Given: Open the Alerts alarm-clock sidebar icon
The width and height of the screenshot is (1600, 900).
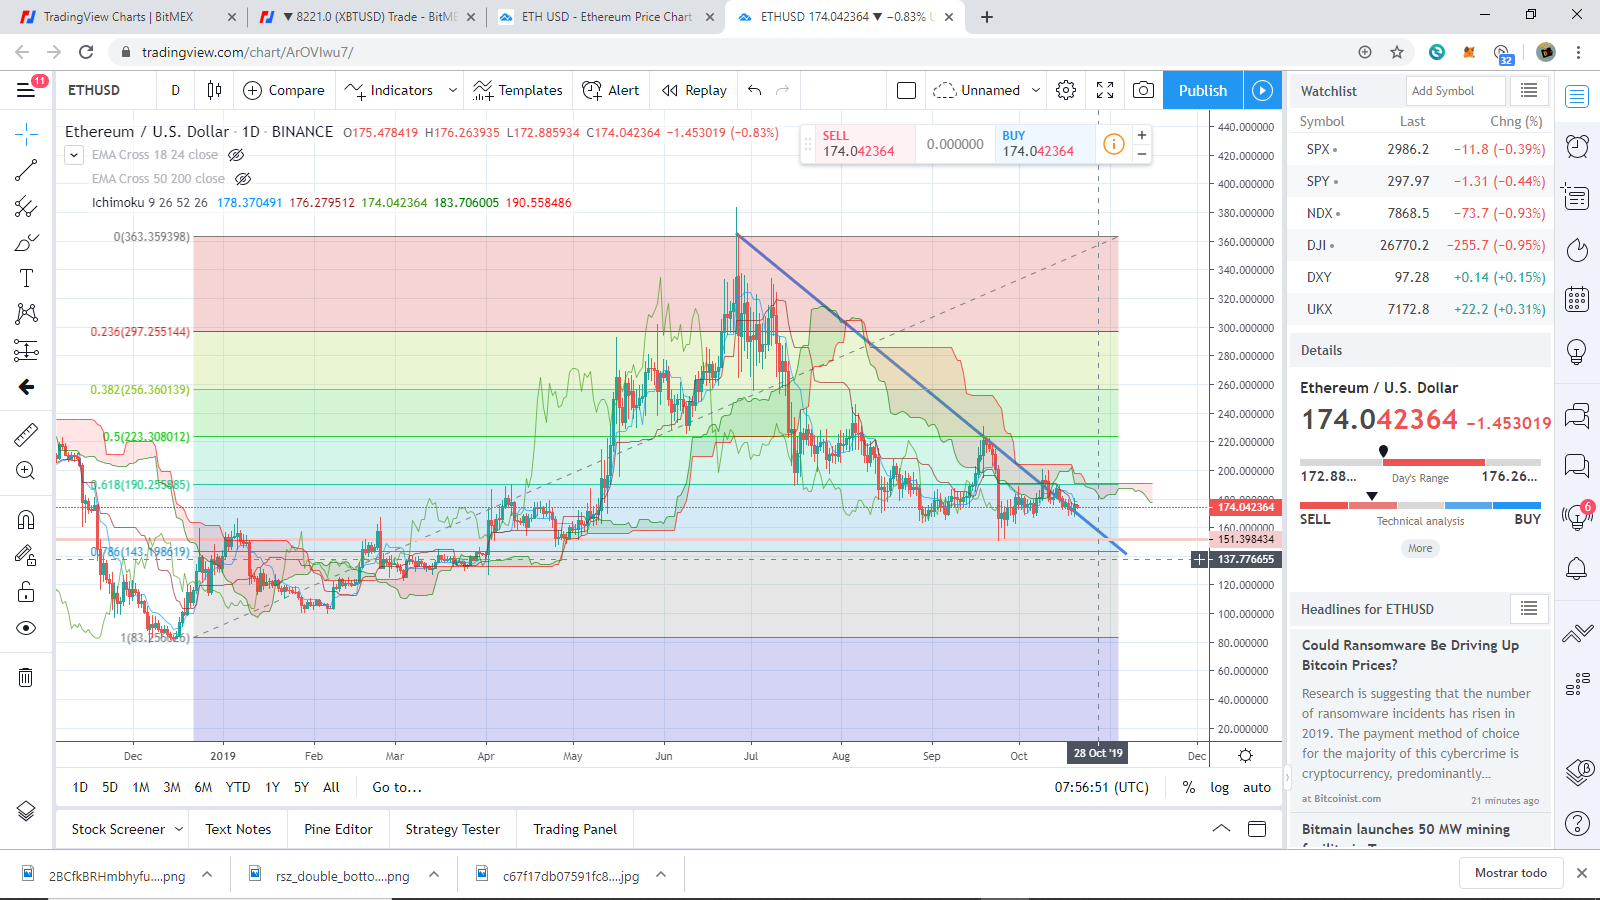Looking at the screenshot, I should point(1577,146).
